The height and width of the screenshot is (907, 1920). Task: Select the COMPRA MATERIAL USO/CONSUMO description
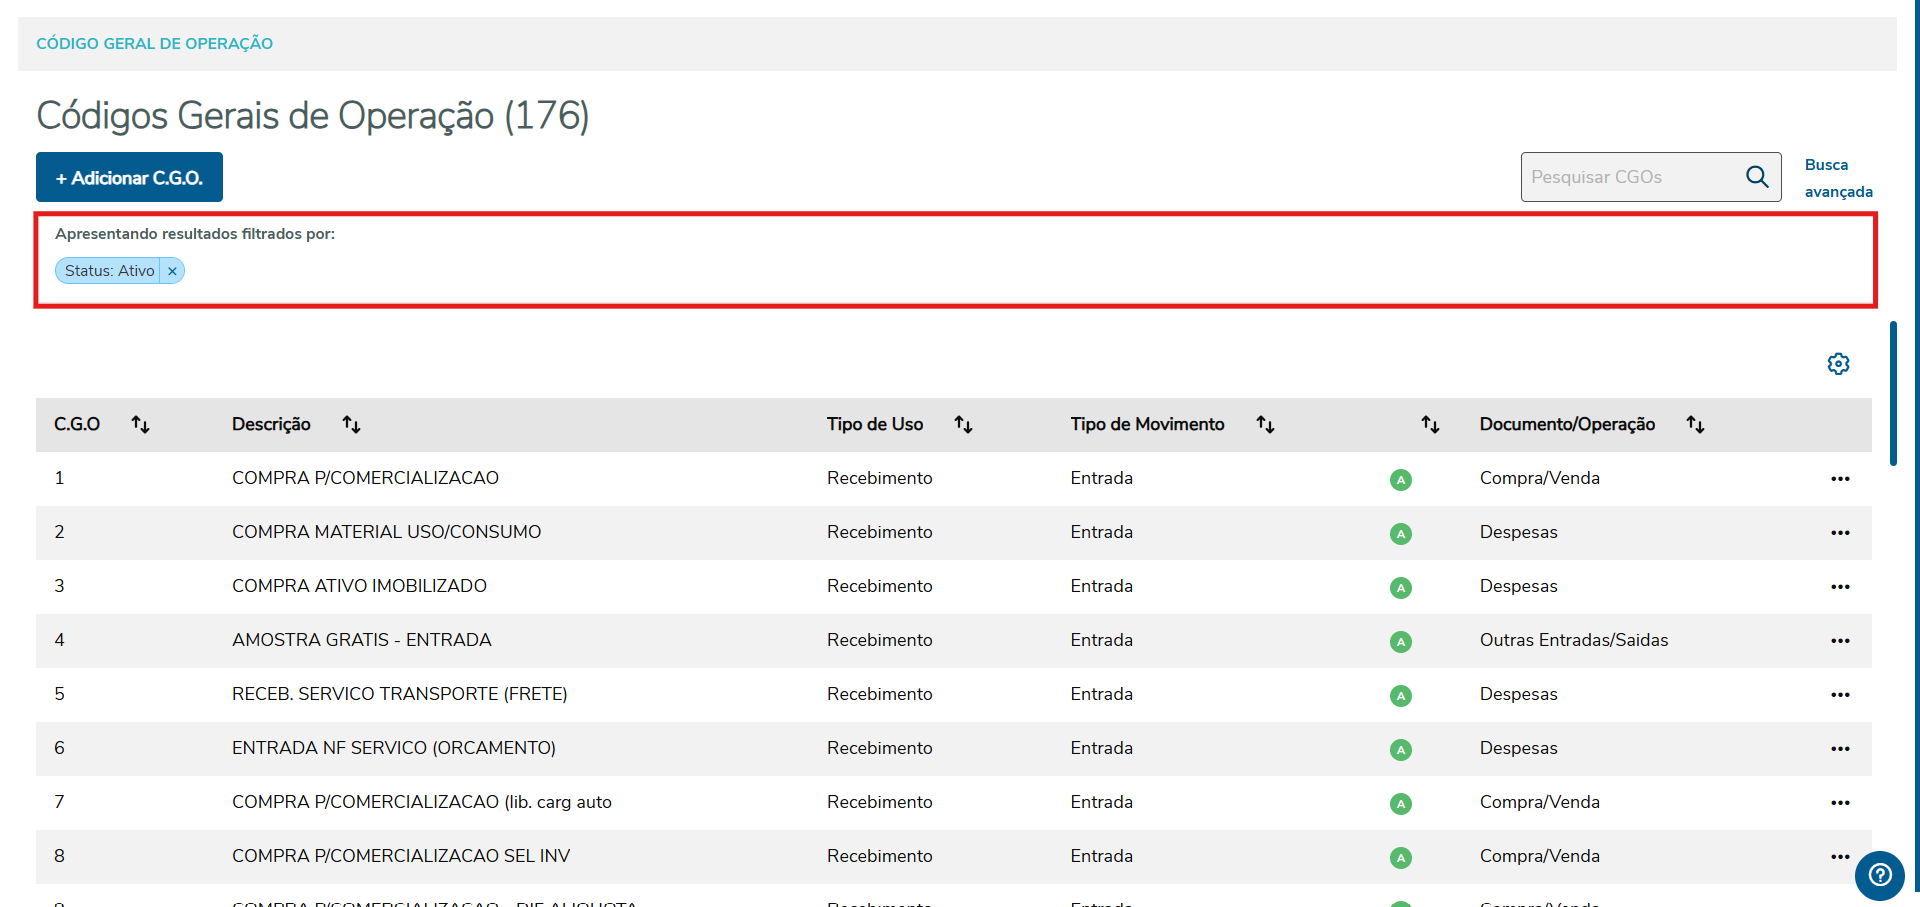(x=386, y=532)
